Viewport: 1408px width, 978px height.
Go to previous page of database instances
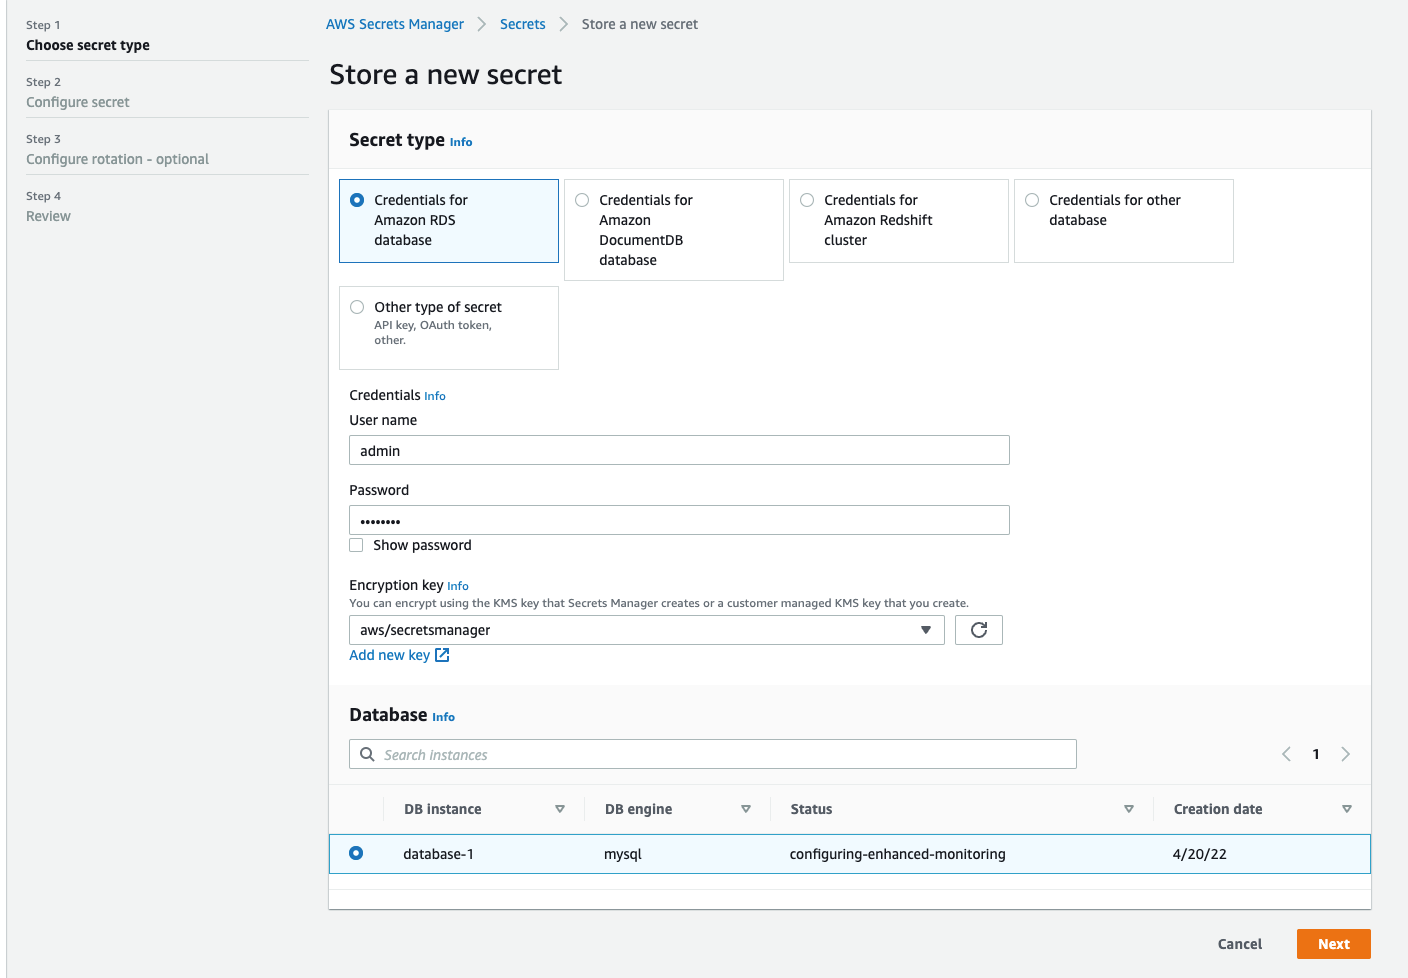click(x=1287, y=754)
